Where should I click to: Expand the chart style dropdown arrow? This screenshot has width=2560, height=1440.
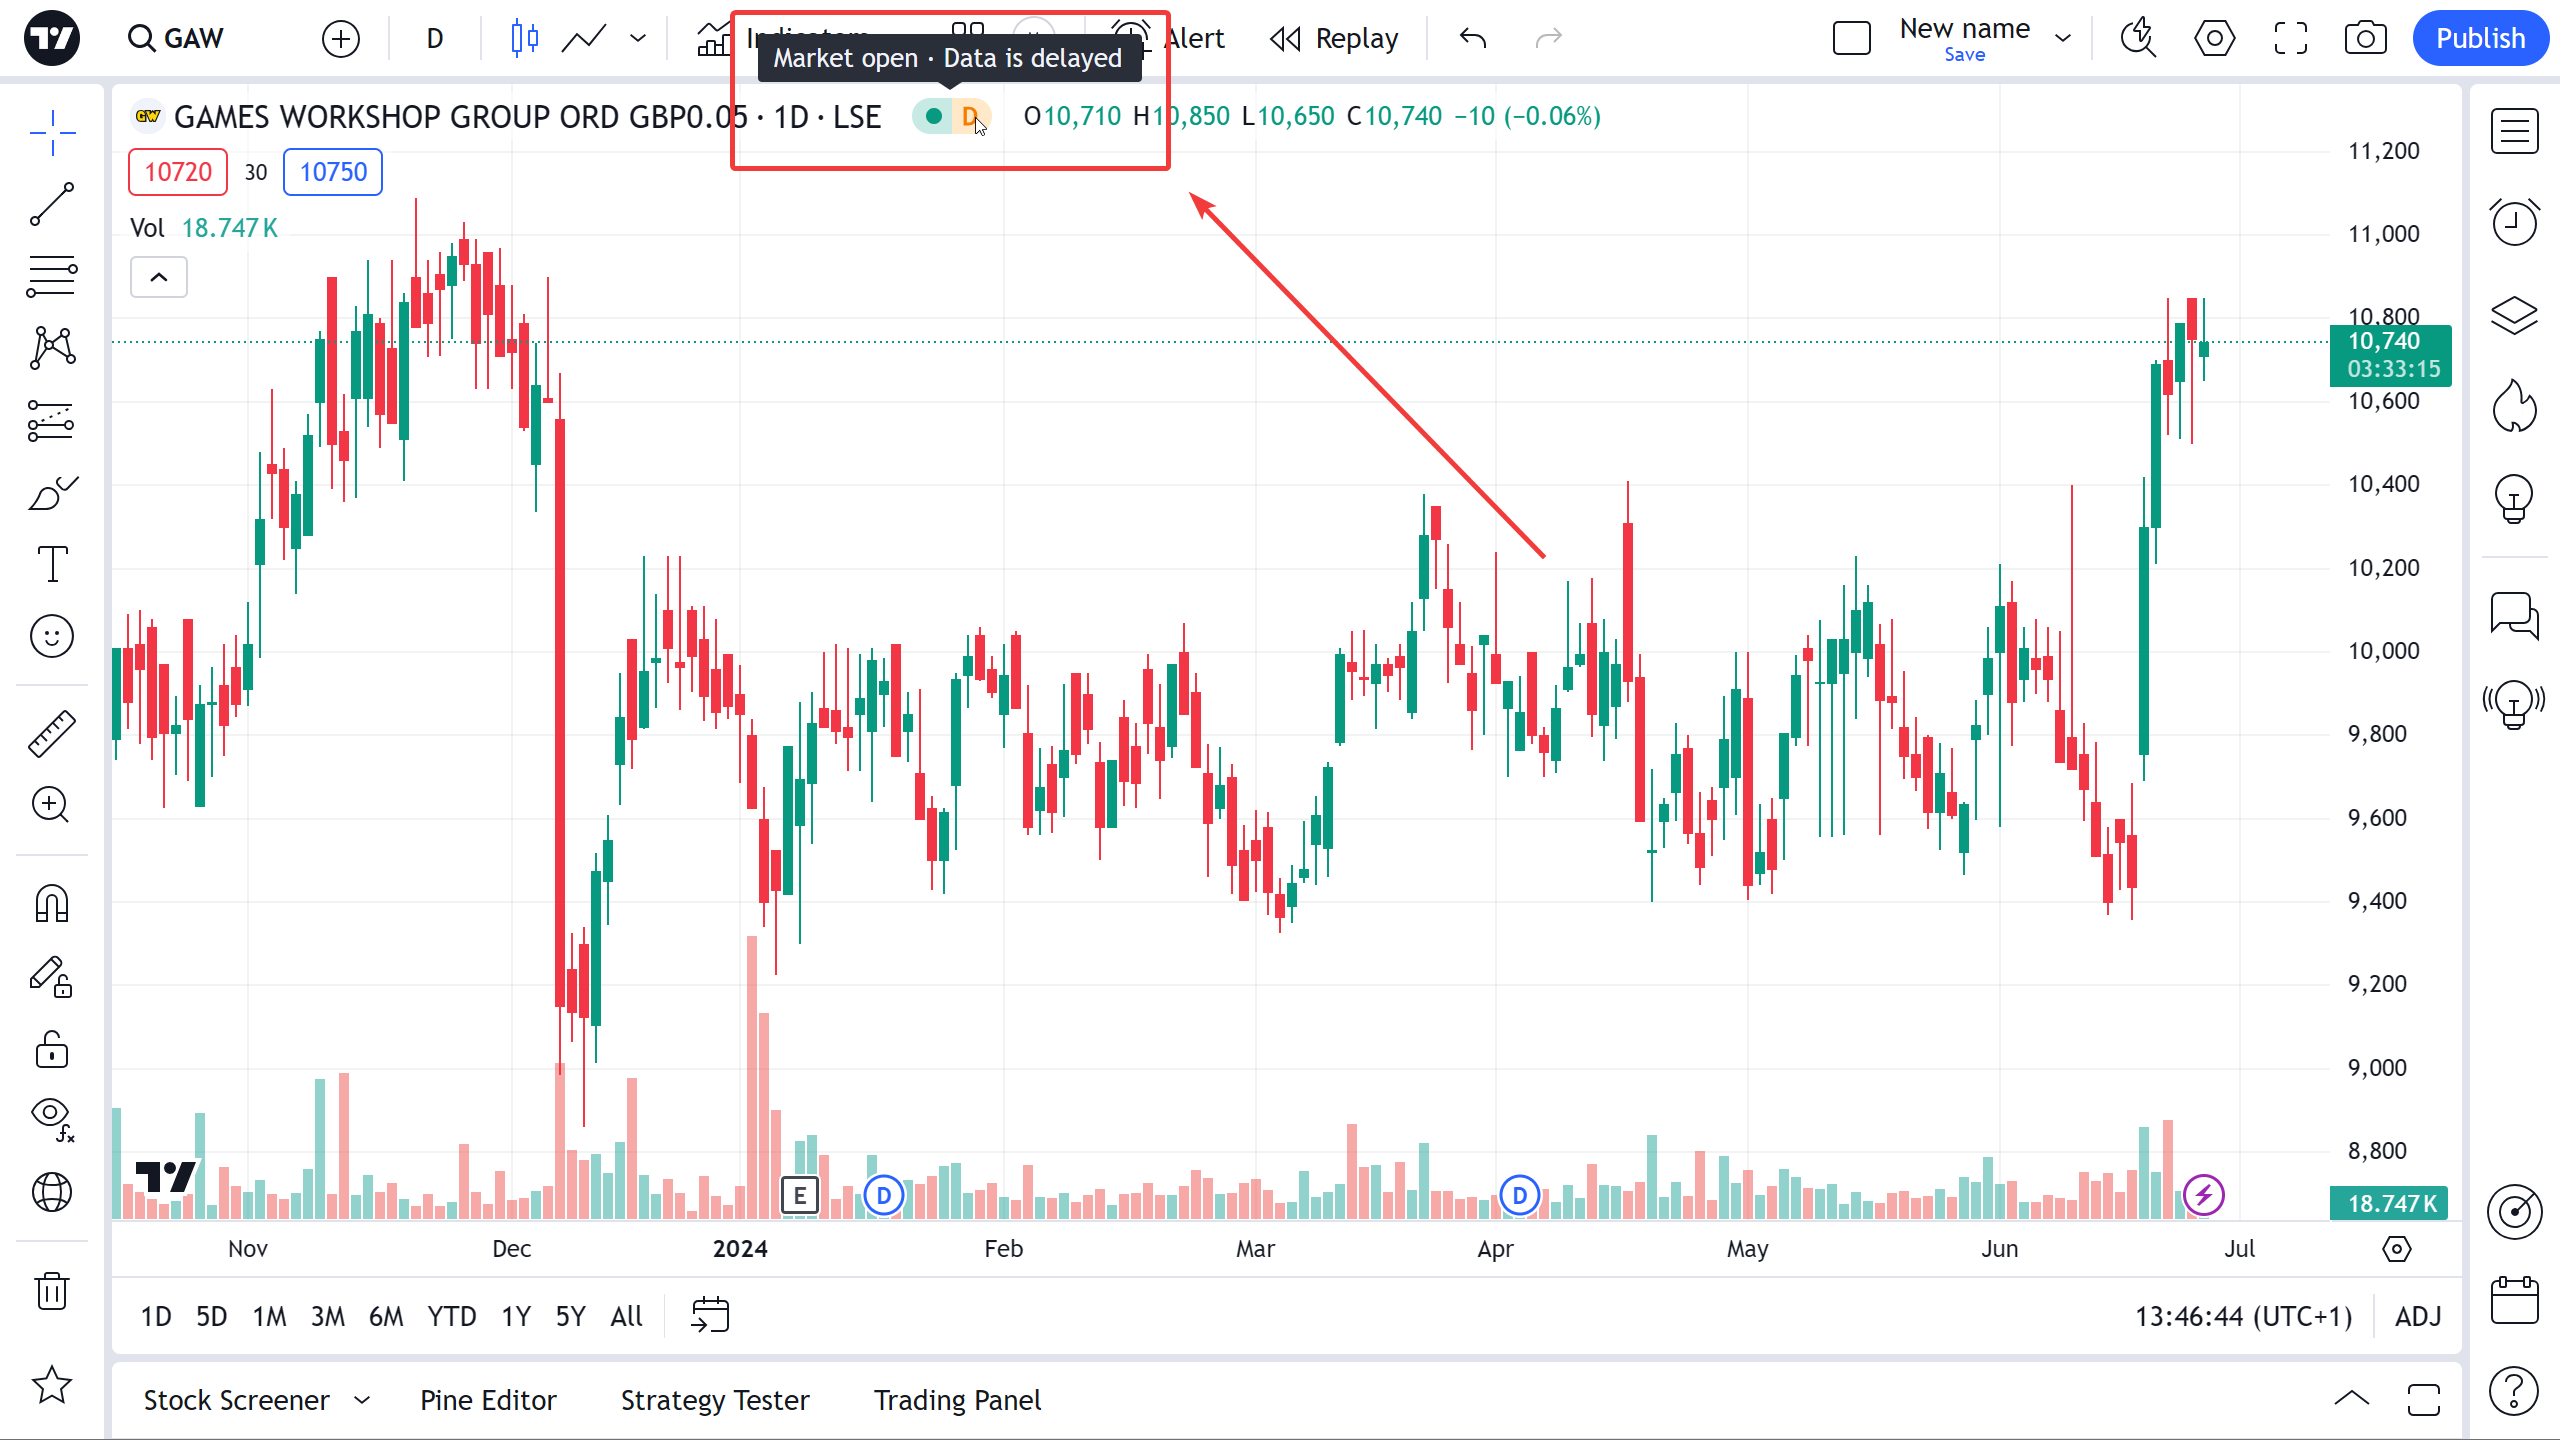[x=638, y=39]
